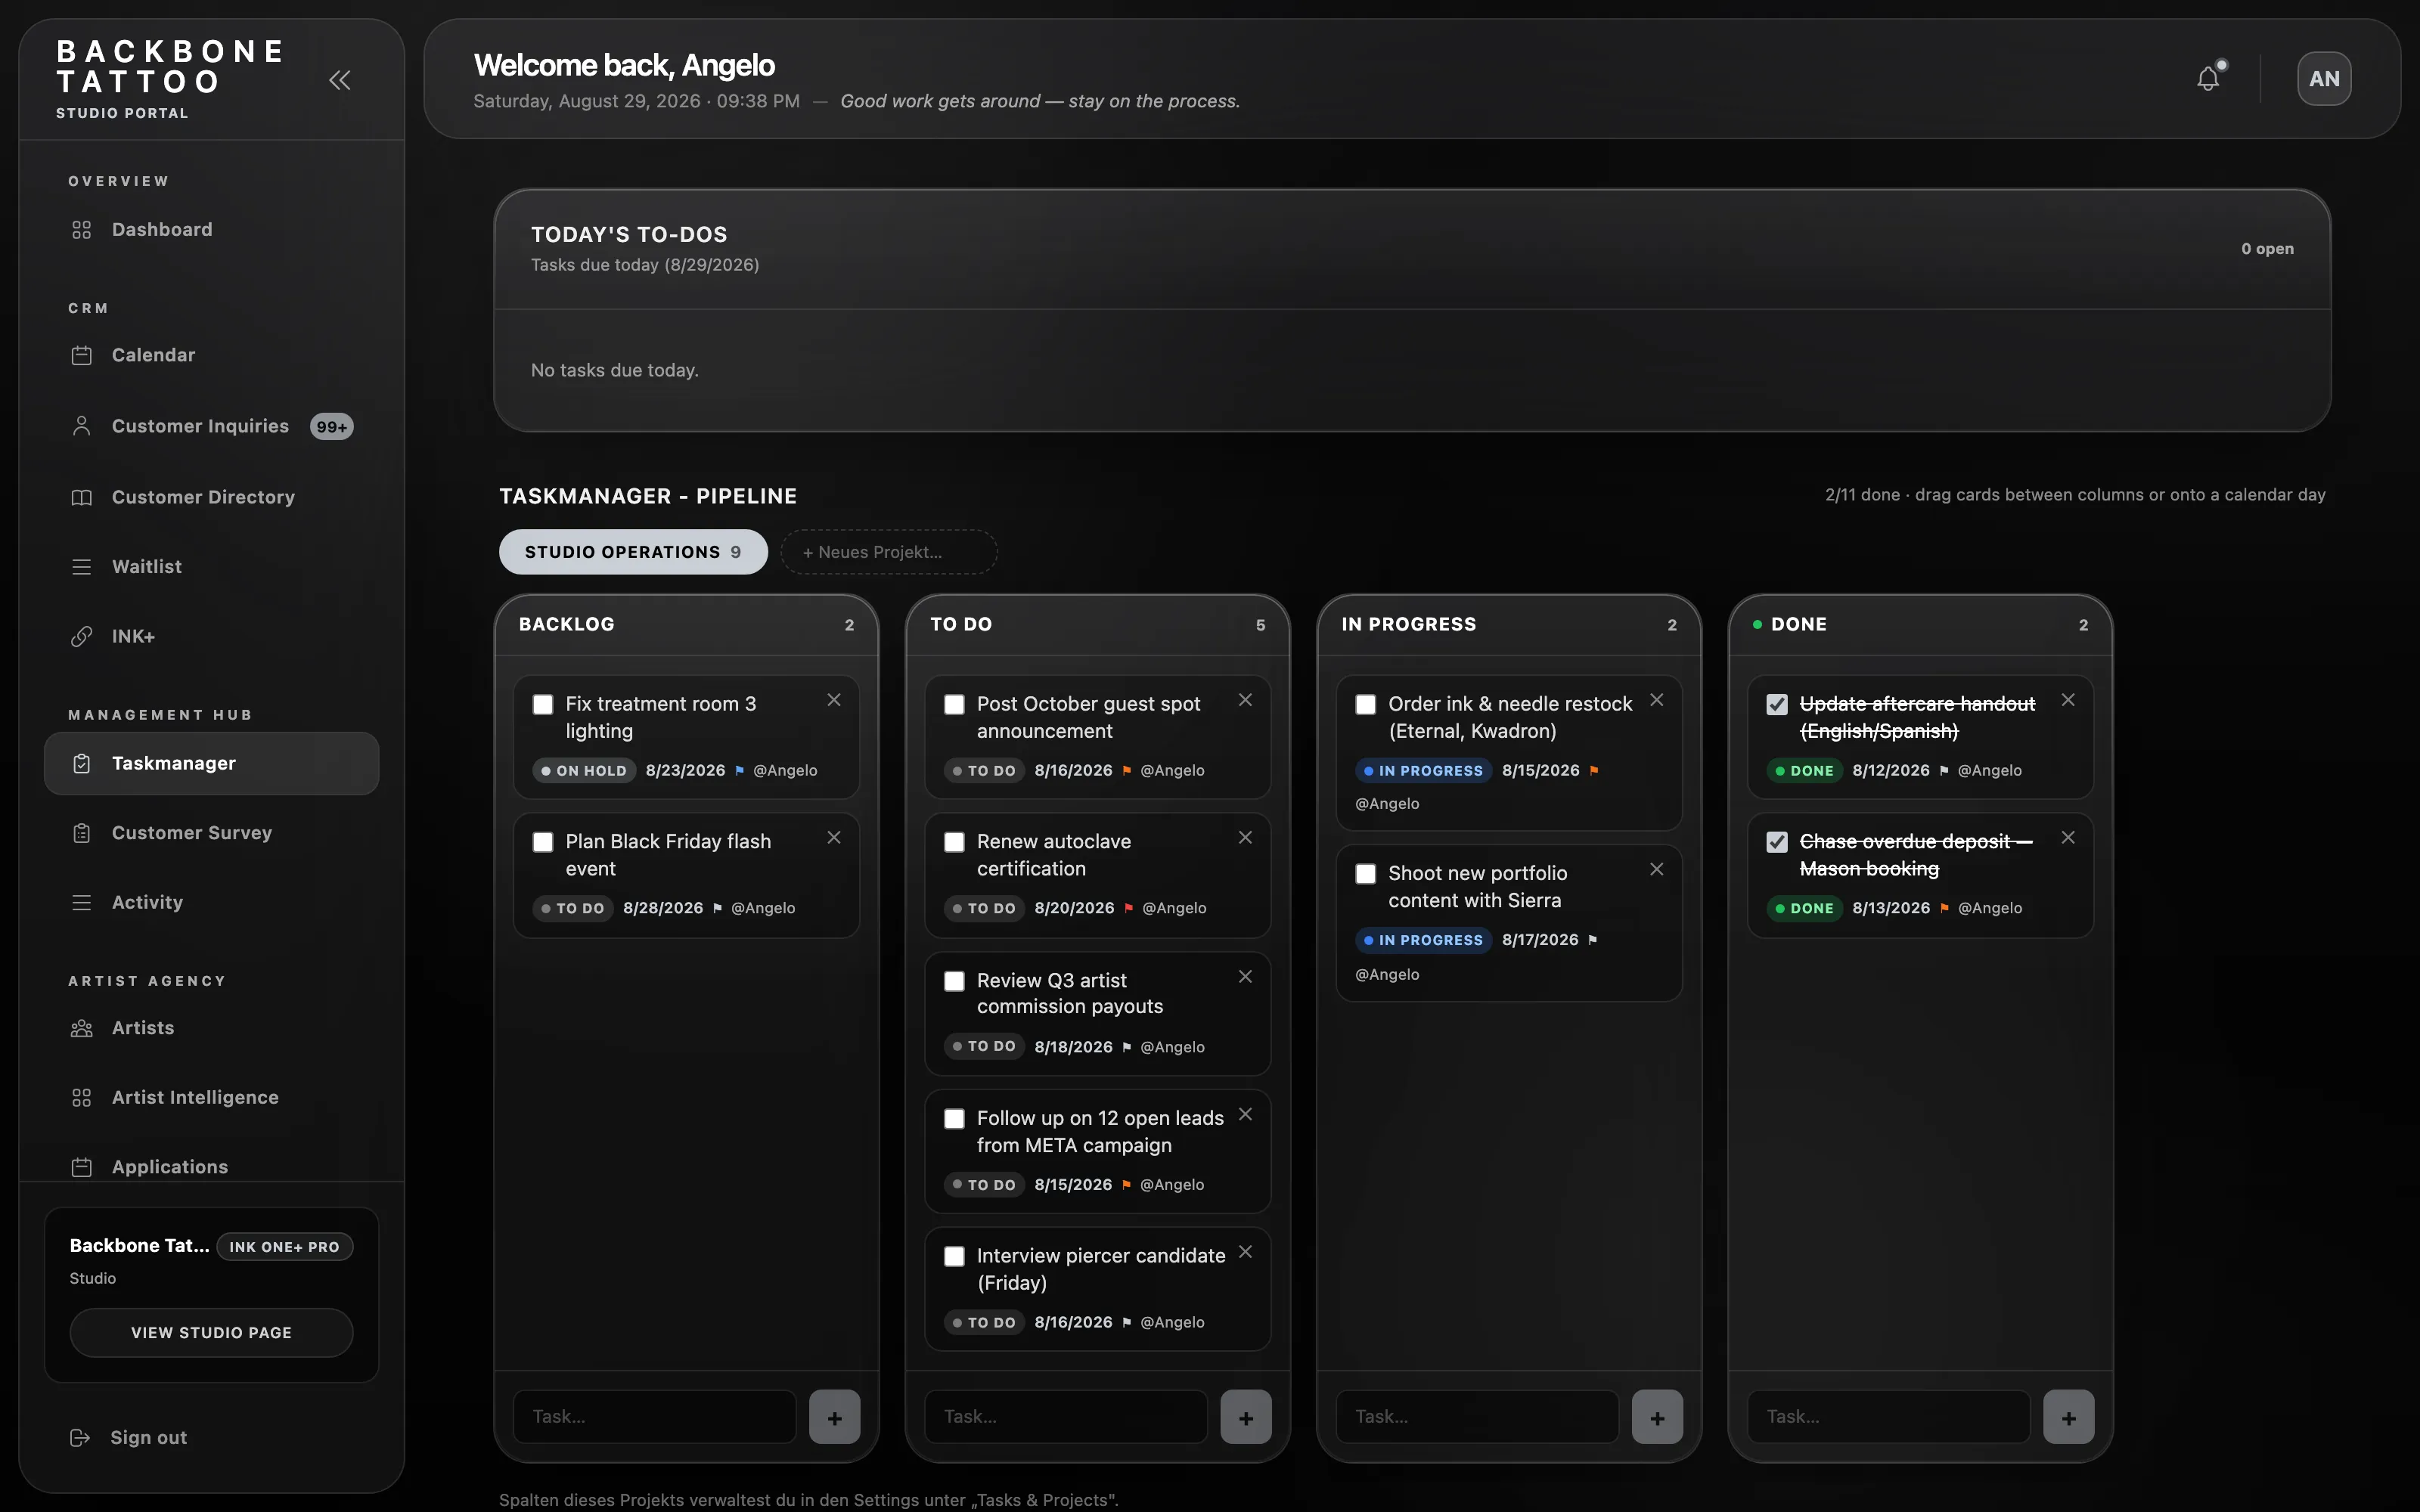This screenshot has height=1512, width=2420.
Task: Open DONE status on Update aftercare card
Action: pos(1805,771)
